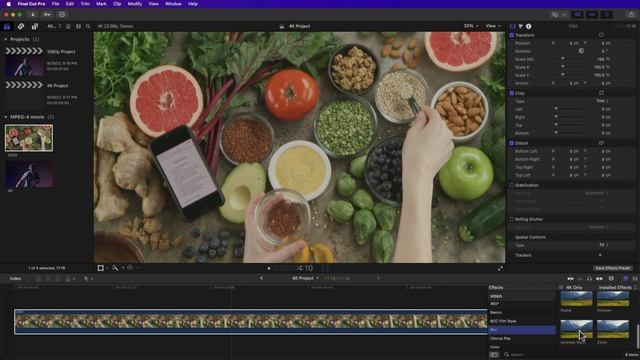Toggle the 4K Only checkbox in effects
The width and height of the screenshot is (640, 360).
click(561, 287)
